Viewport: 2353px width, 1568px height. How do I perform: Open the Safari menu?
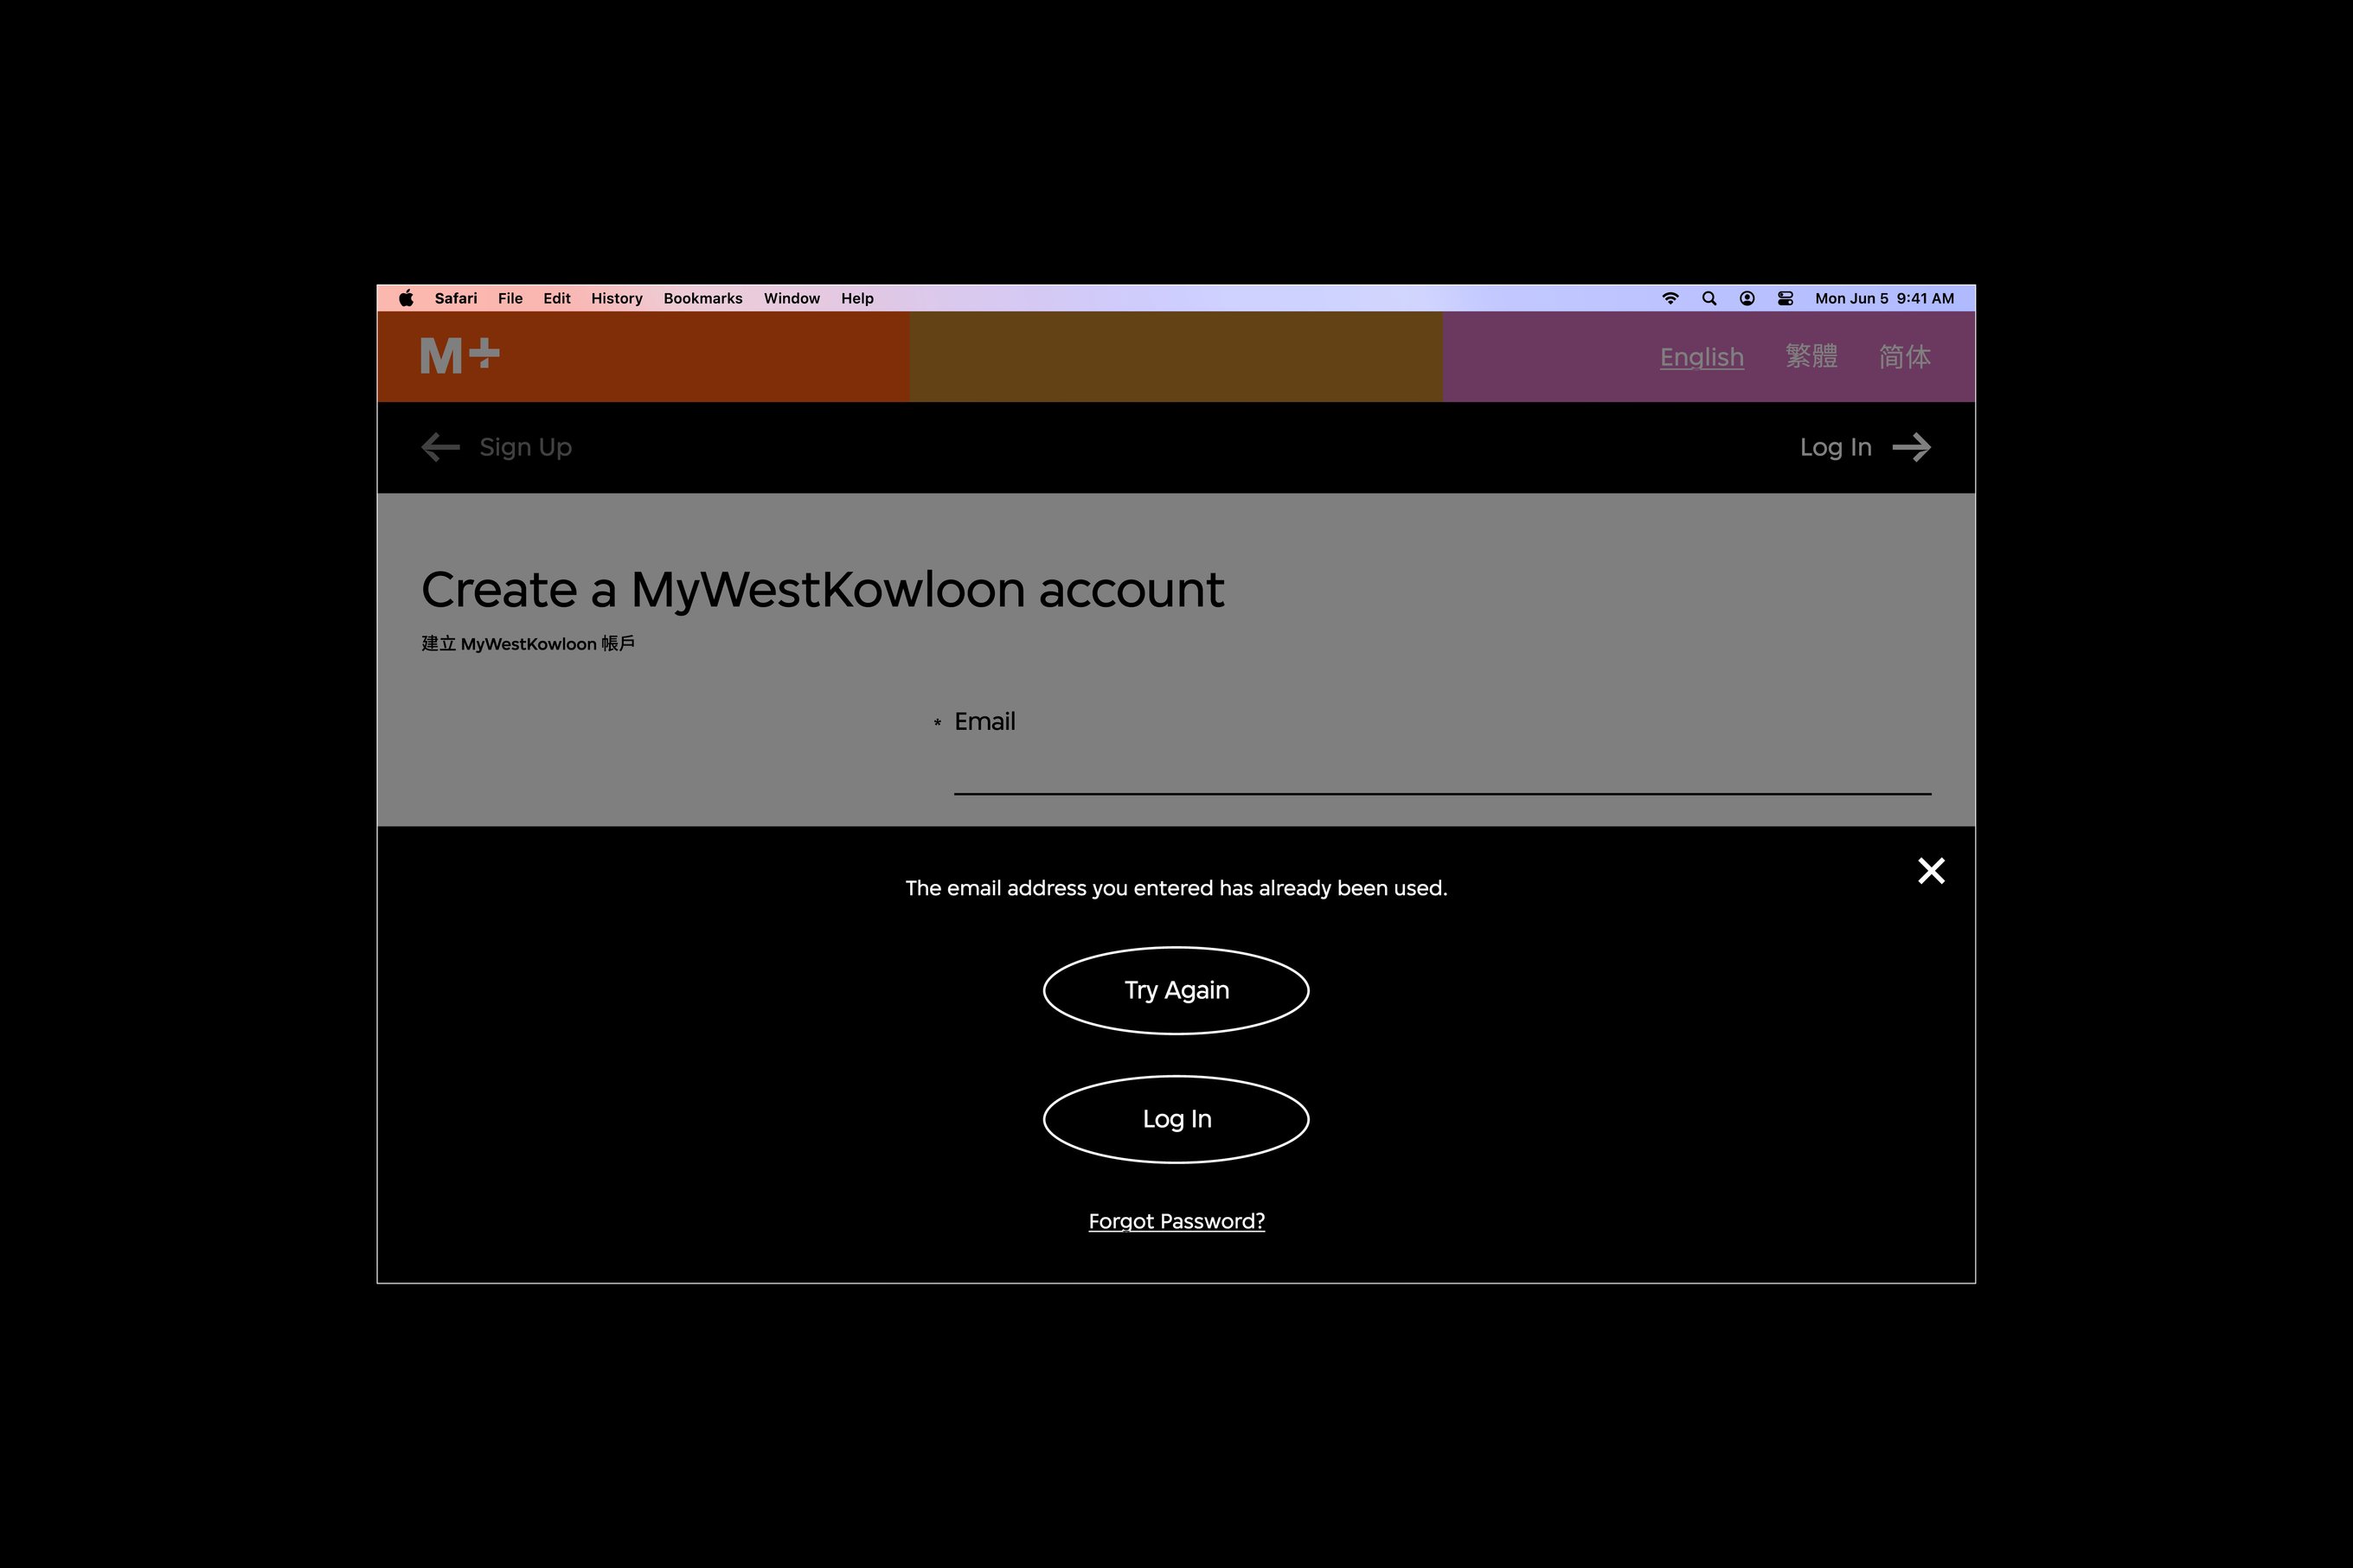click(455, 298)
